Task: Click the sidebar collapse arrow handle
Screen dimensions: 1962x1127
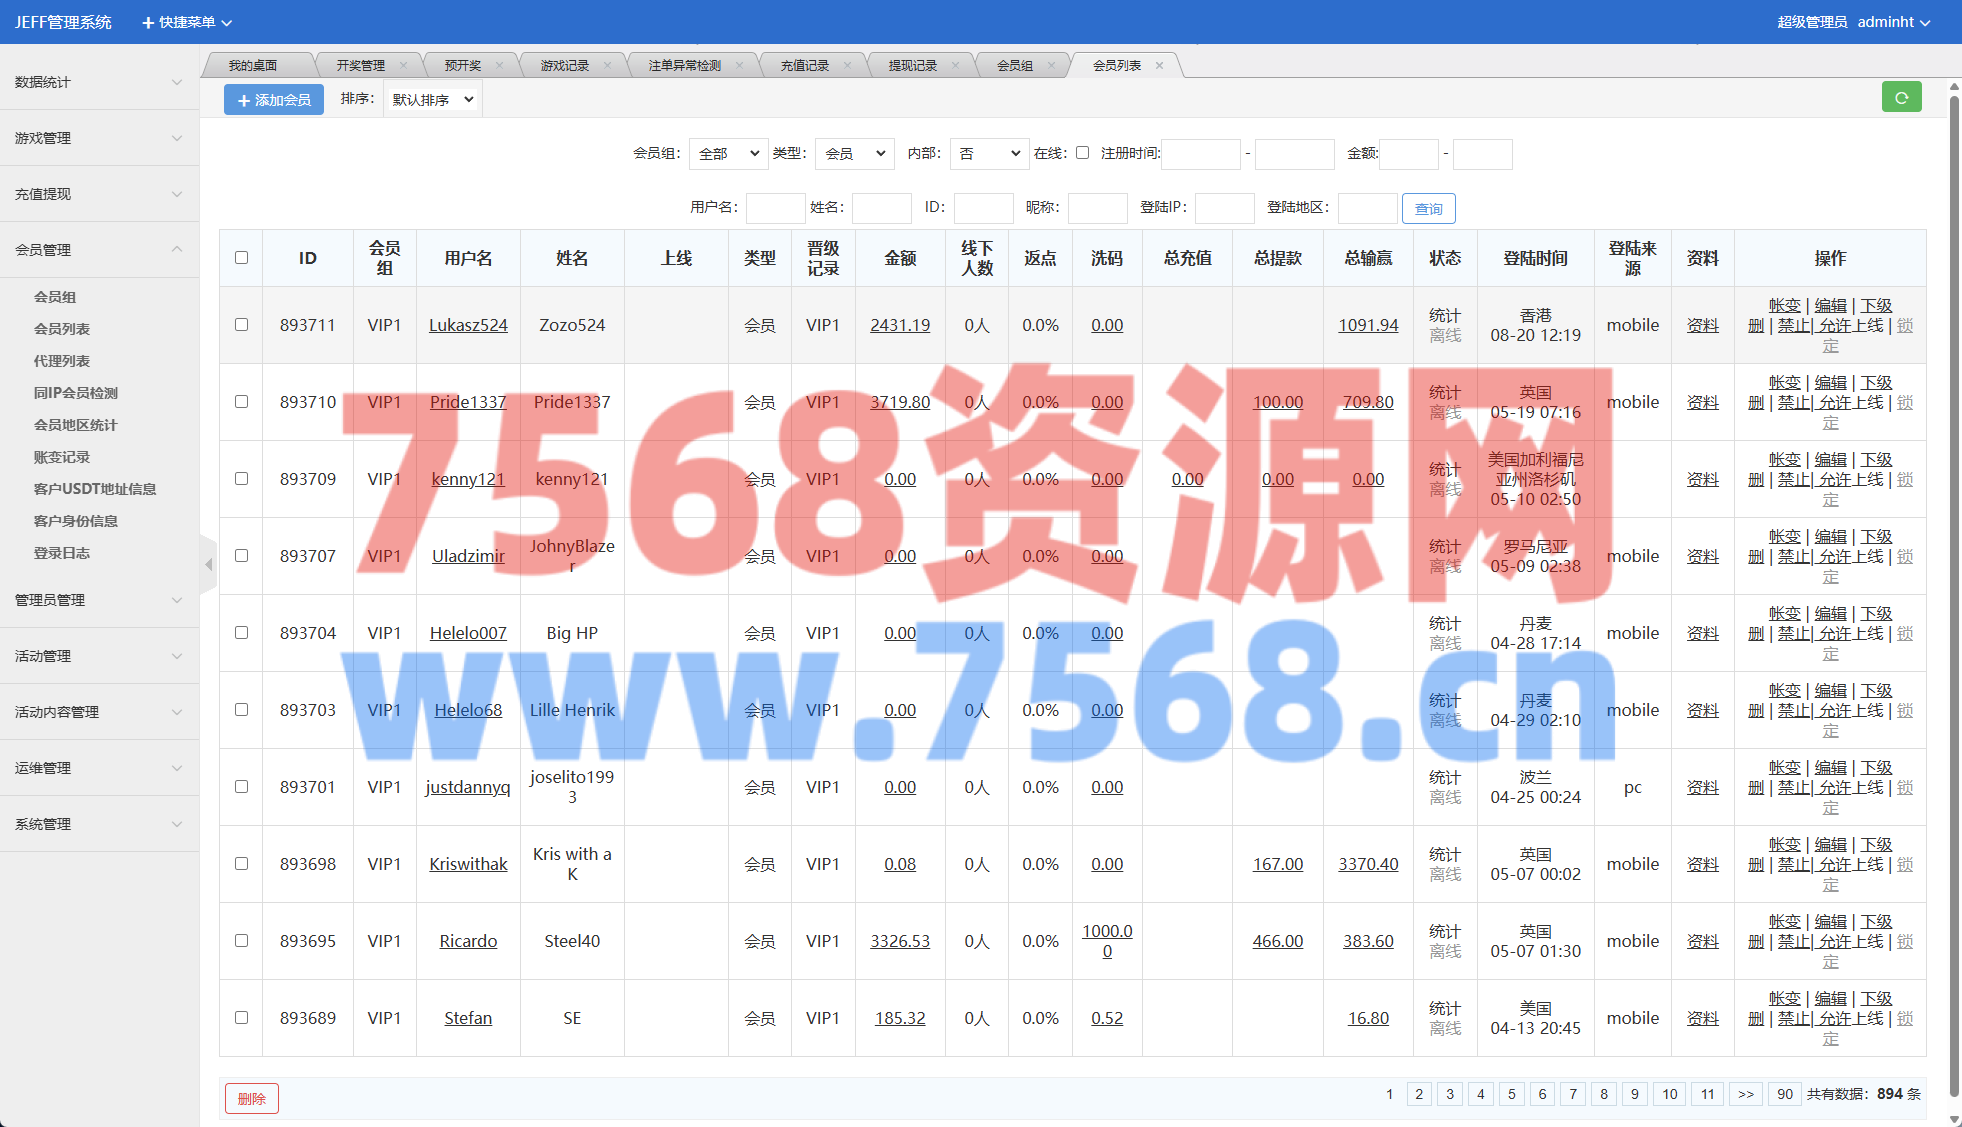Action: 208,565
